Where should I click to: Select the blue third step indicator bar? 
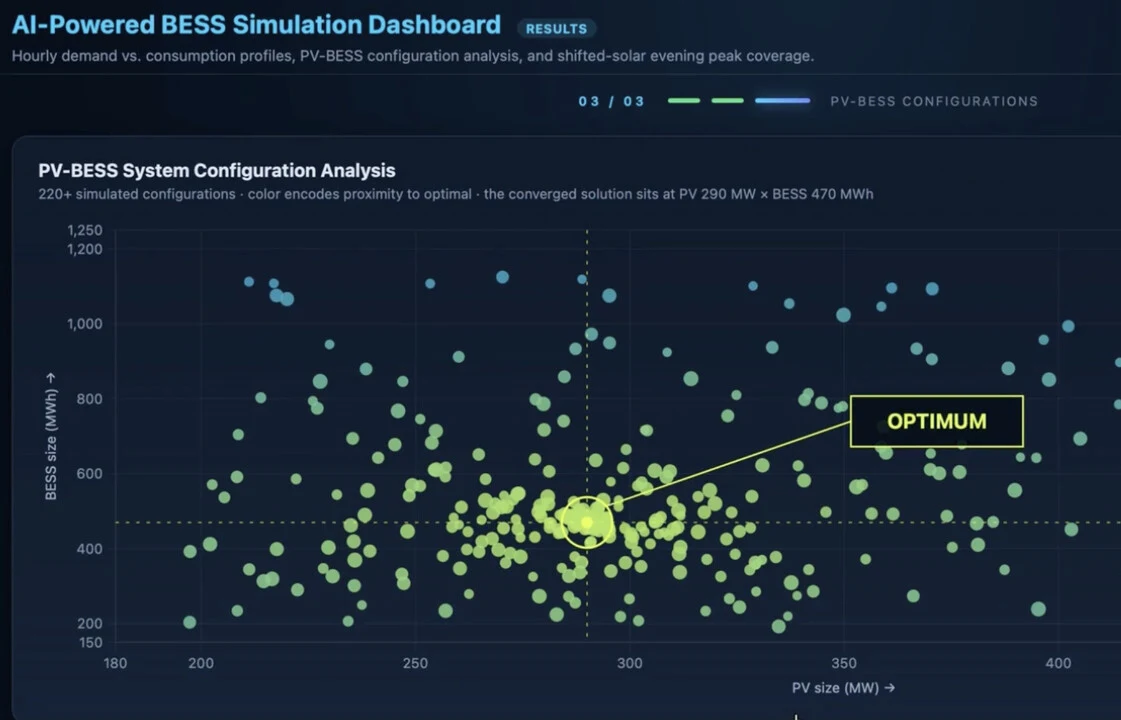click(x=782, y=101)
